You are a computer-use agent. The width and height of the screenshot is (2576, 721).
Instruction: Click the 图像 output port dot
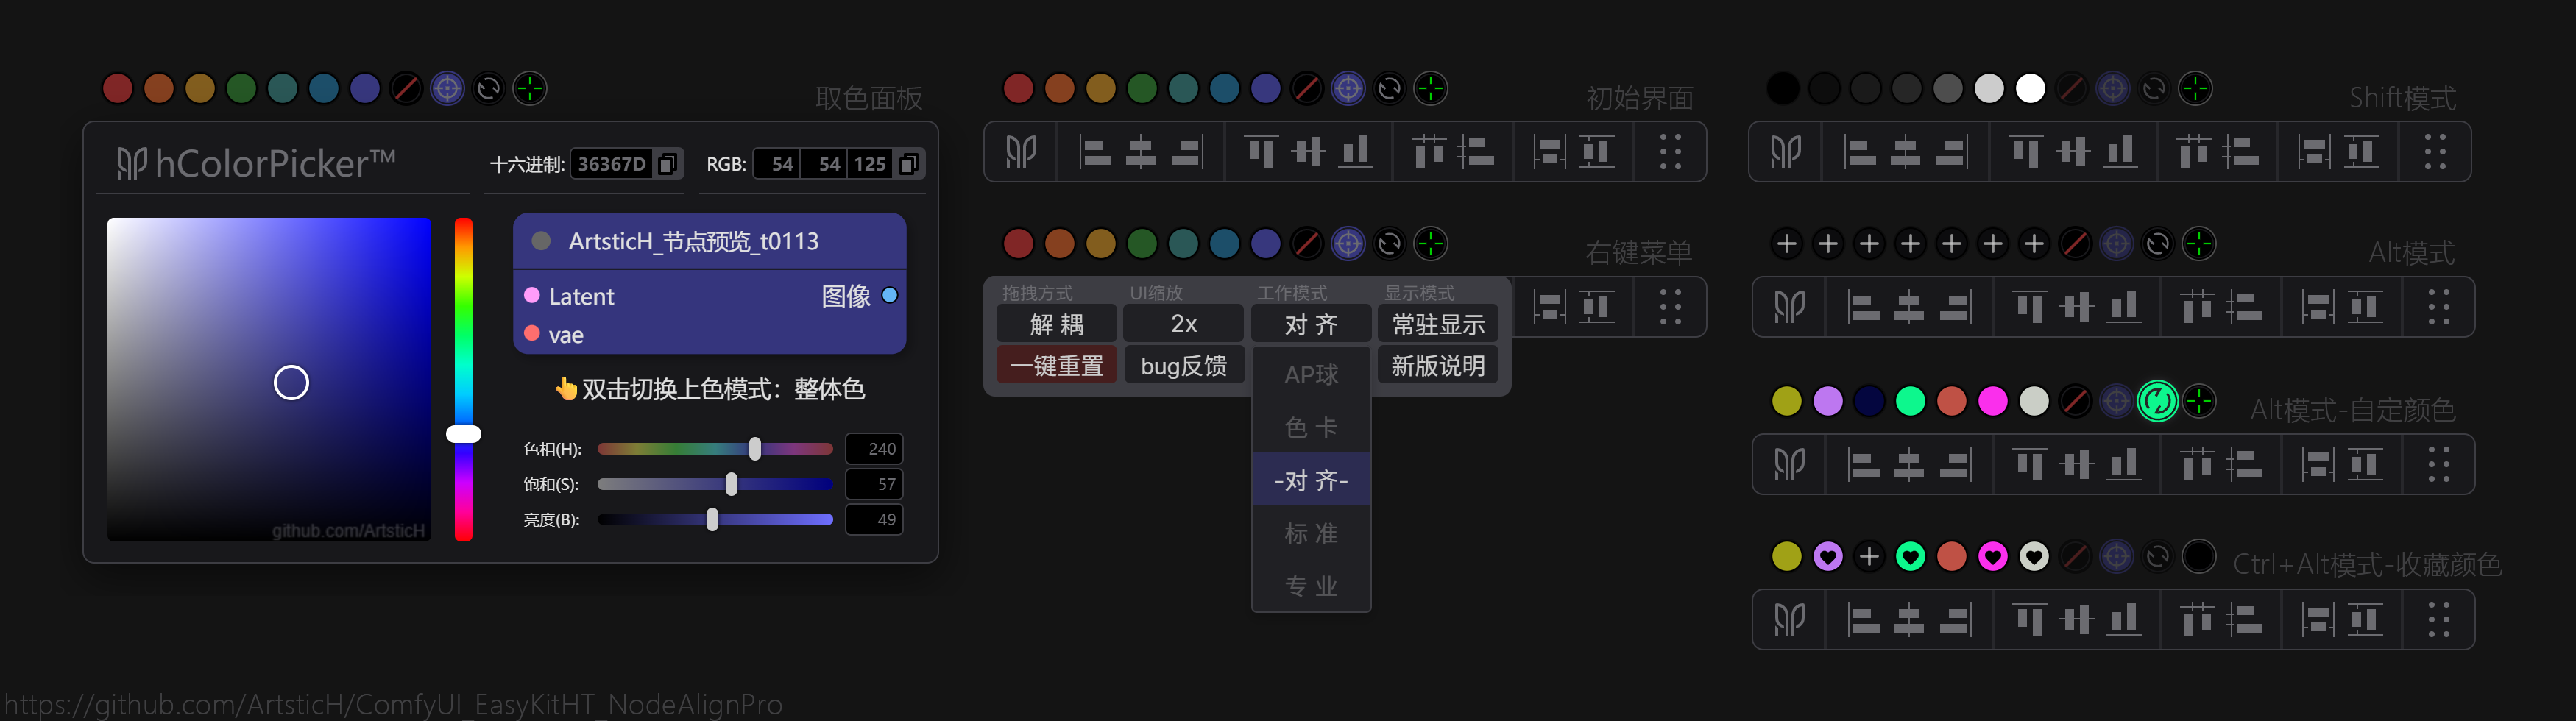(890, 295)
